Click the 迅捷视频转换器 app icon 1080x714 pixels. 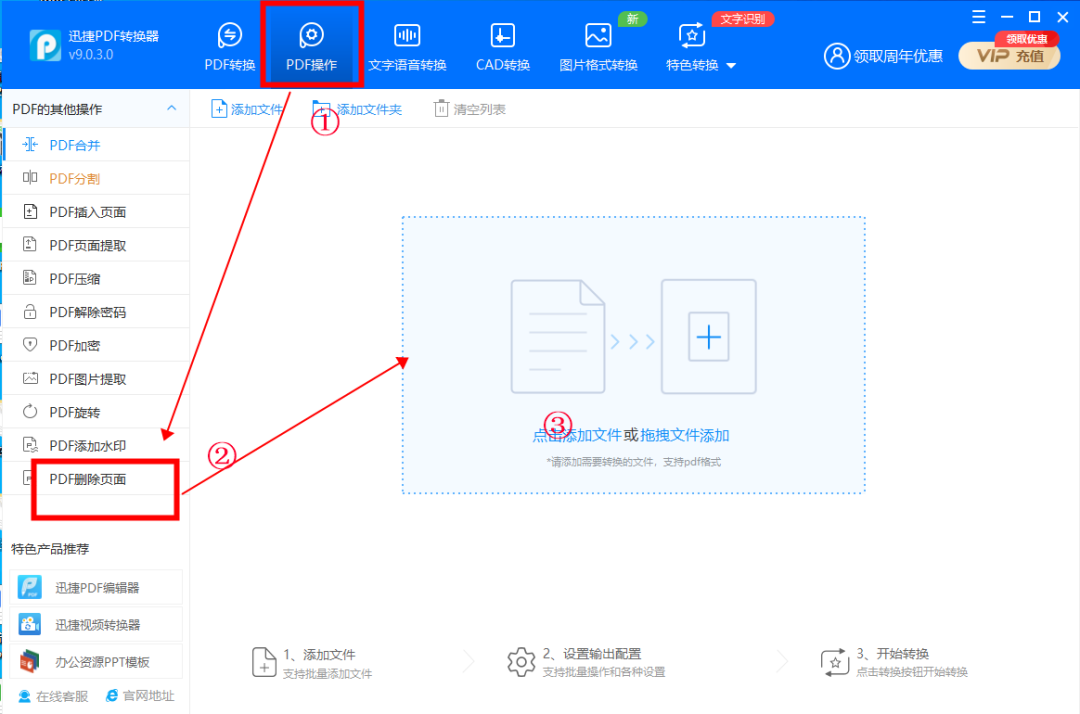click(x=30, y=624)
